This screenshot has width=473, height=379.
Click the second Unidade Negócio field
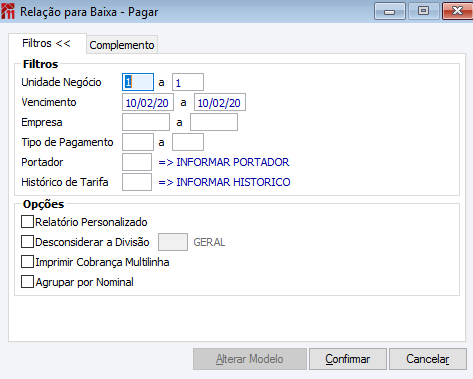click(x=188, y=82)
